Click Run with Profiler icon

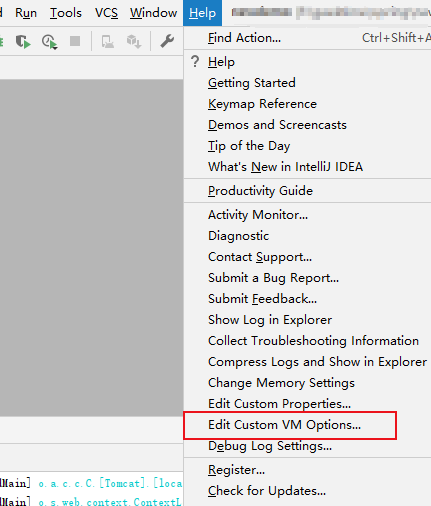[x=49, y=42]
